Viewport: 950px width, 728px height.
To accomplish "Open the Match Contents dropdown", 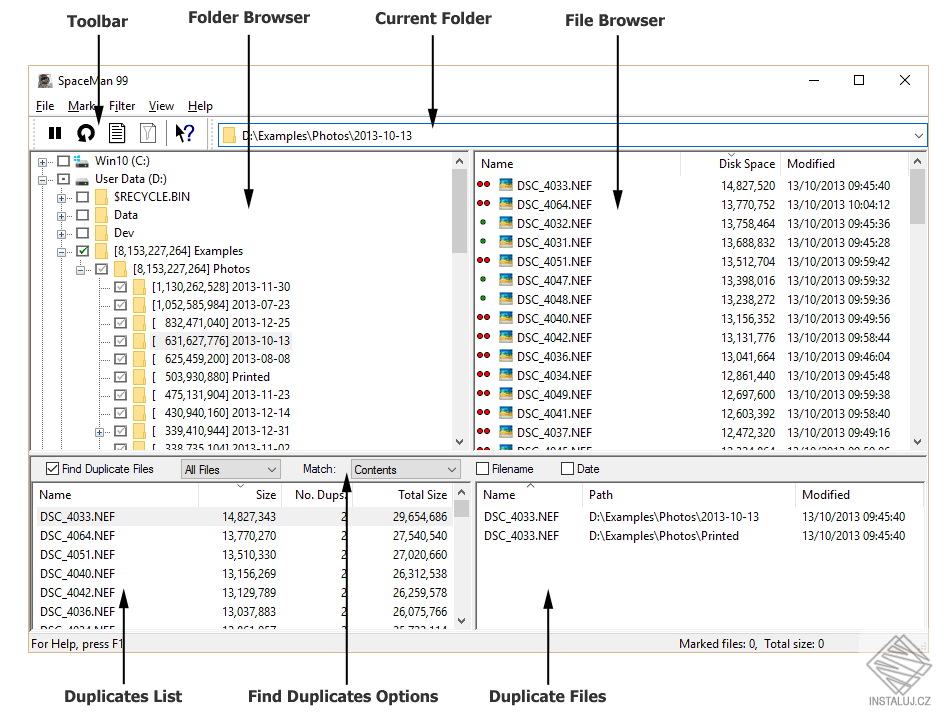I will 405,469.
